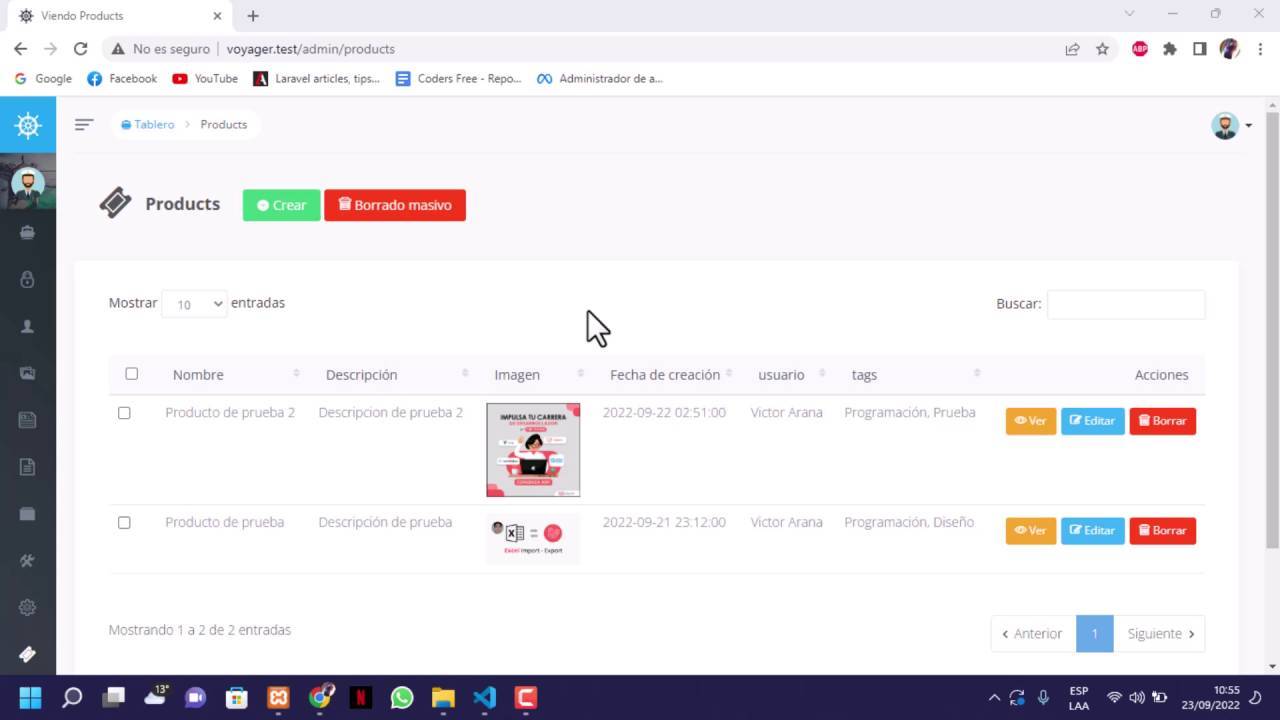Go to Tablero breadcrumb link

(154, 124)
